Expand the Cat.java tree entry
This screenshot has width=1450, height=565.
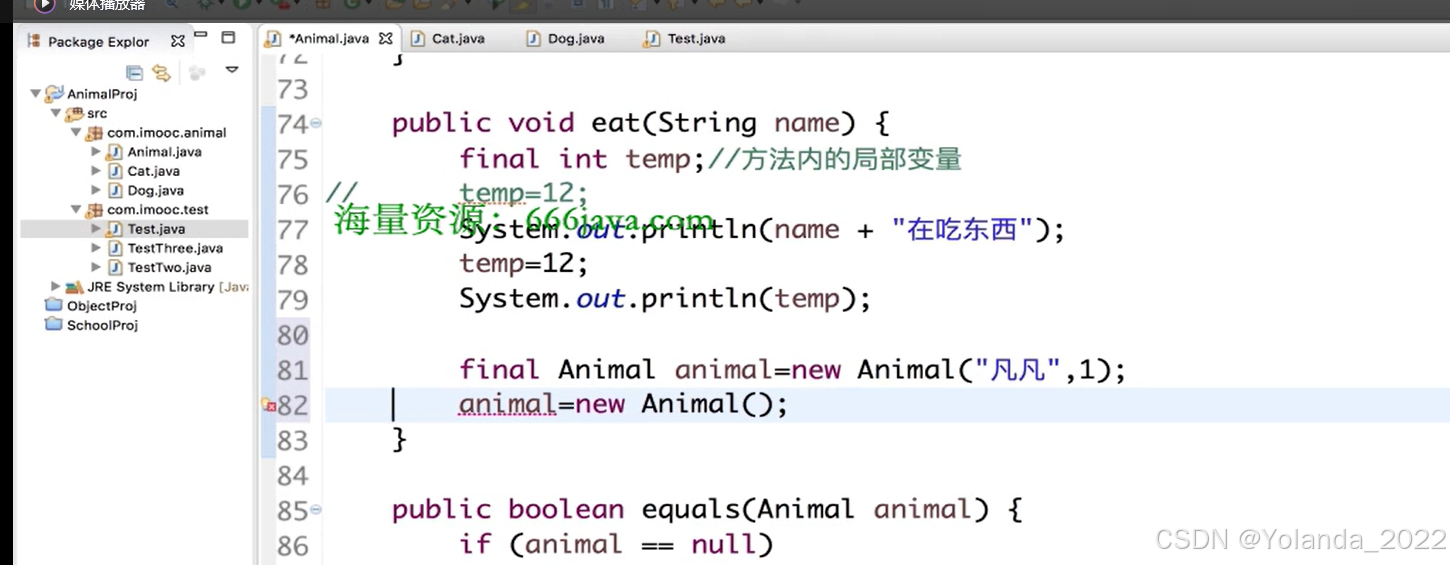(x=96, y=171)
